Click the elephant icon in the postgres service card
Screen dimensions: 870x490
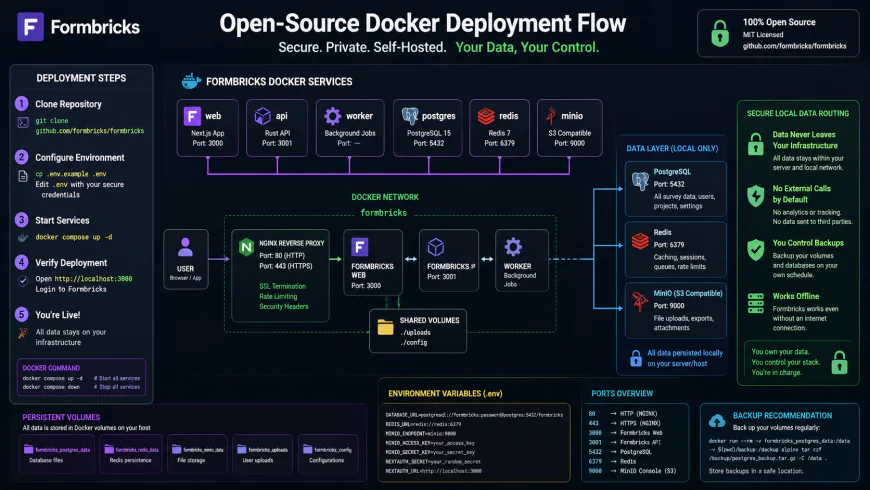409,116
